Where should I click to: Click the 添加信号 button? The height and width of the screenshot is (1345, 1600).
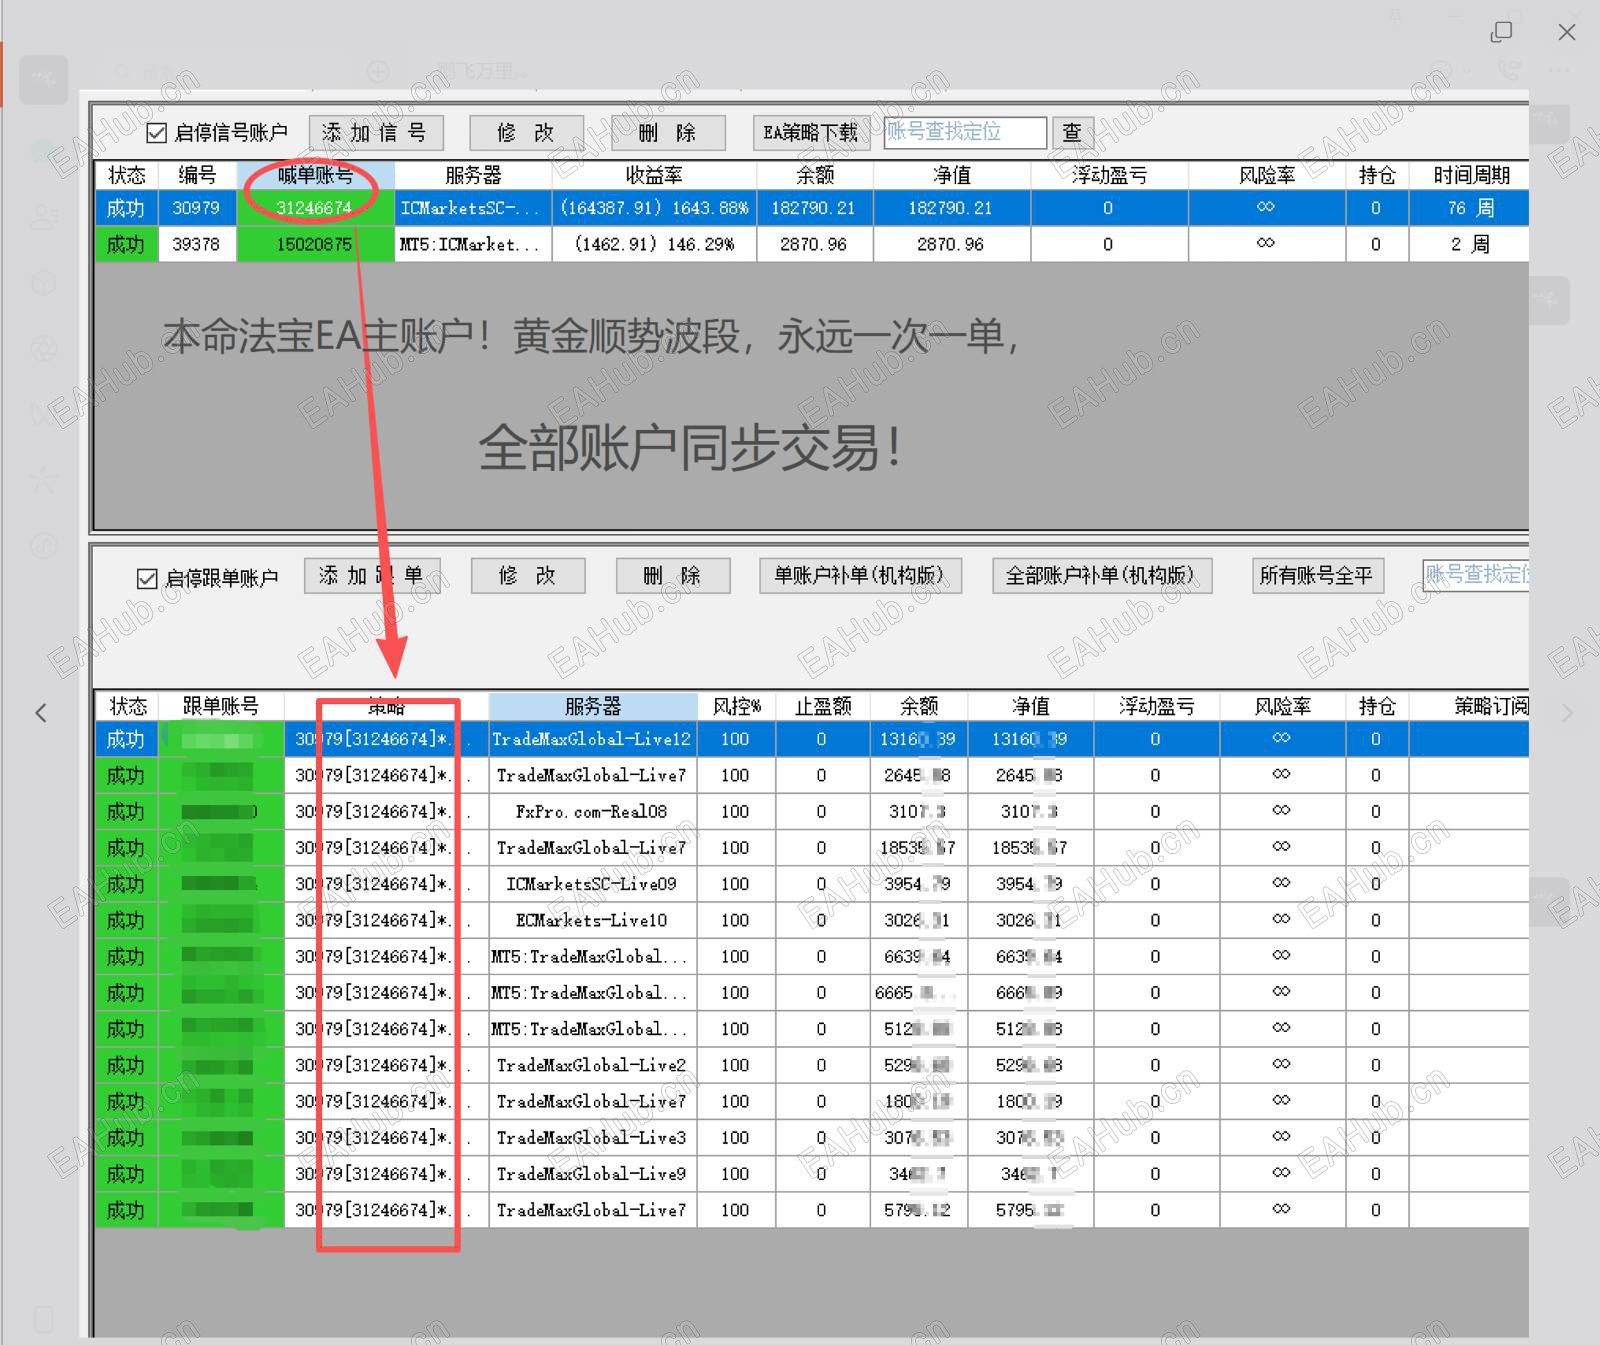point(375,132)
